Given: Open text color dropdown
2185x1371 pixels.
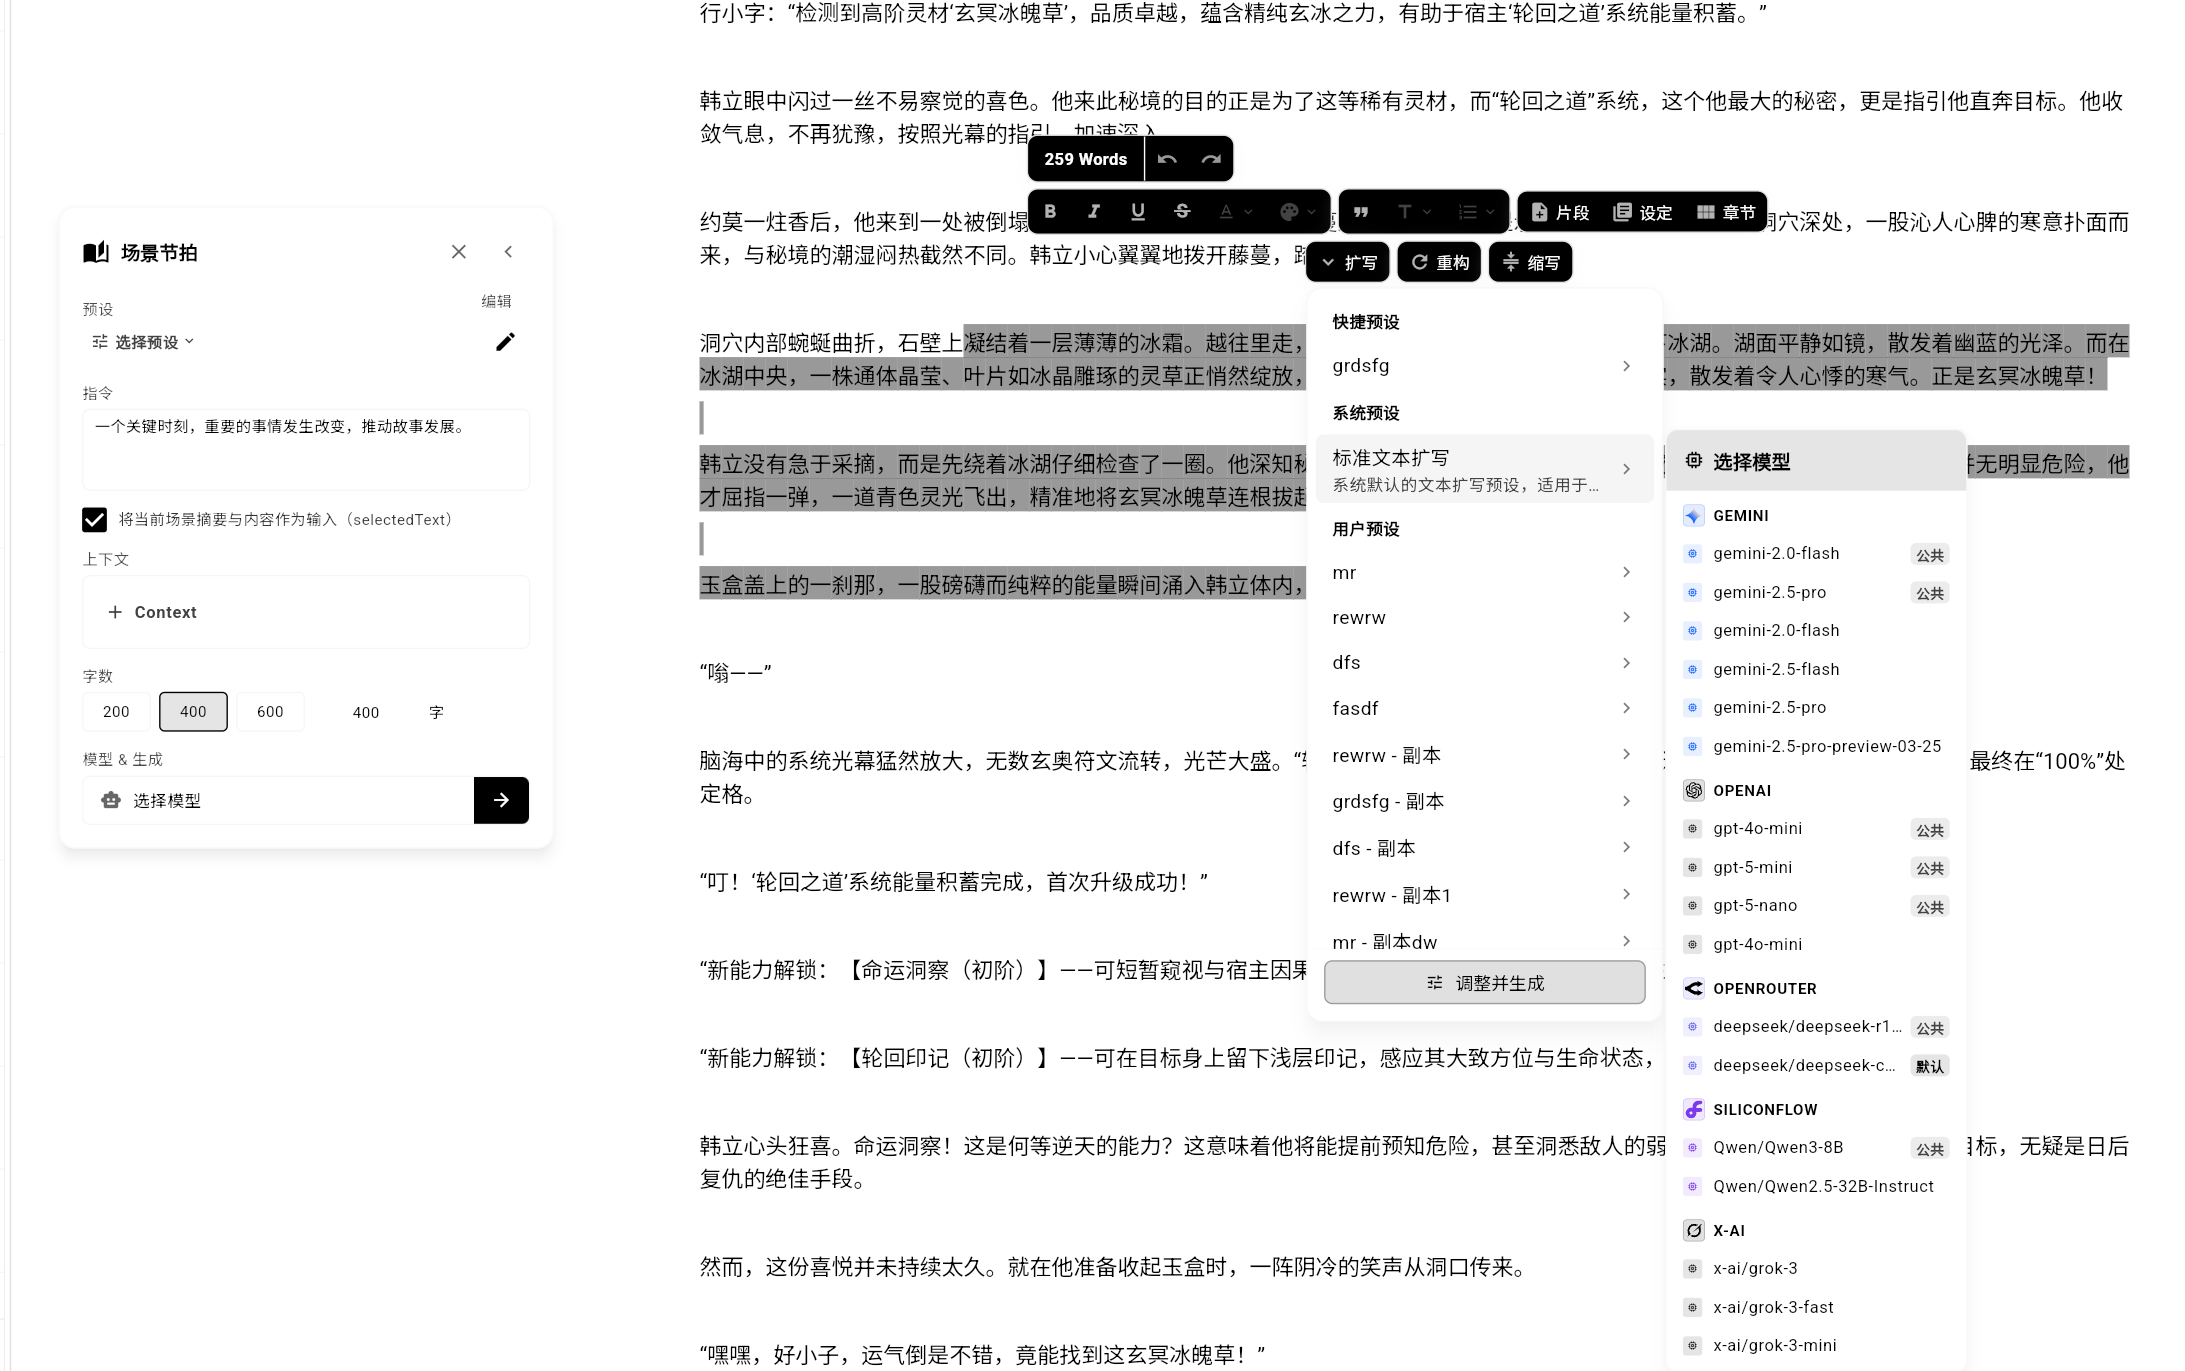Looking at the screenshot, I should pyautogui.click(x=1235, y=212).
